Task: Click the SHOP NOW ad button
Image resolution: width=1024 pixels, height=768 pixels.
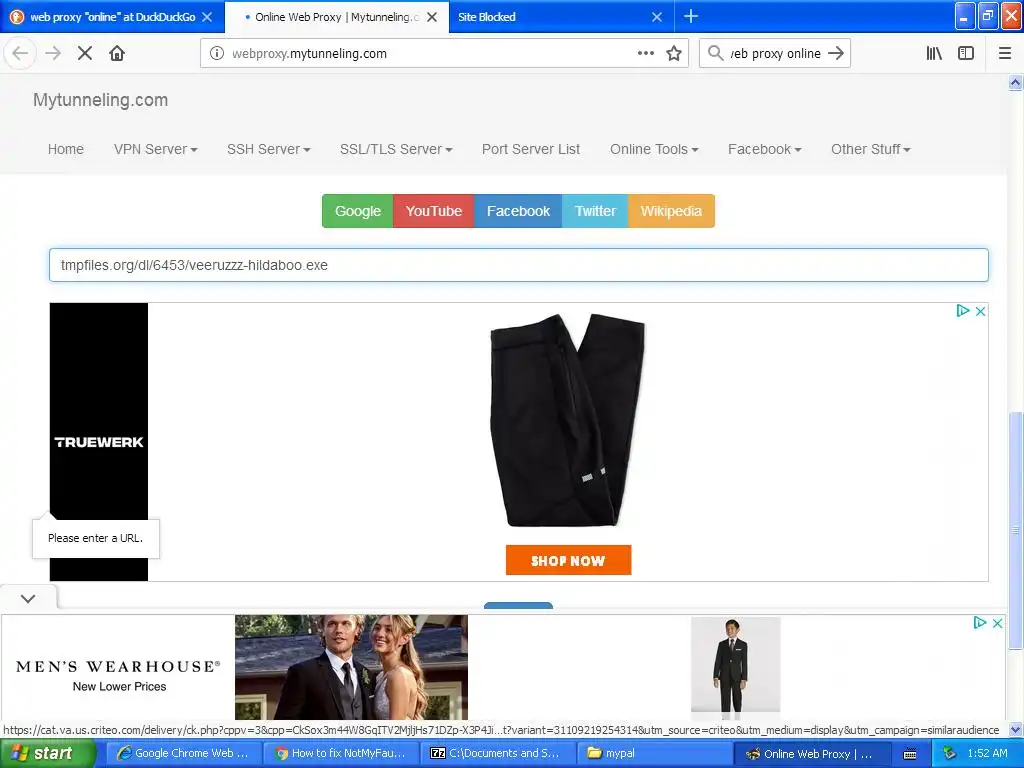Action: tap(568, 560)
